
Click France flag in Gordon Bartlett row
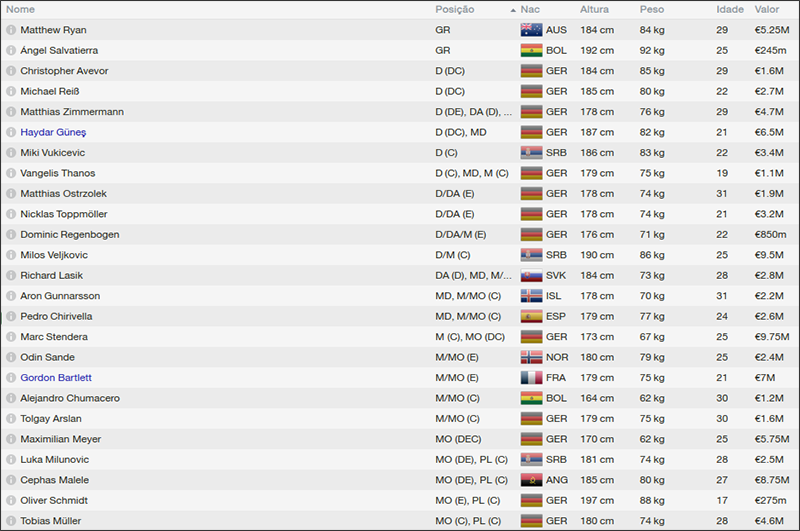coord(531,378)
